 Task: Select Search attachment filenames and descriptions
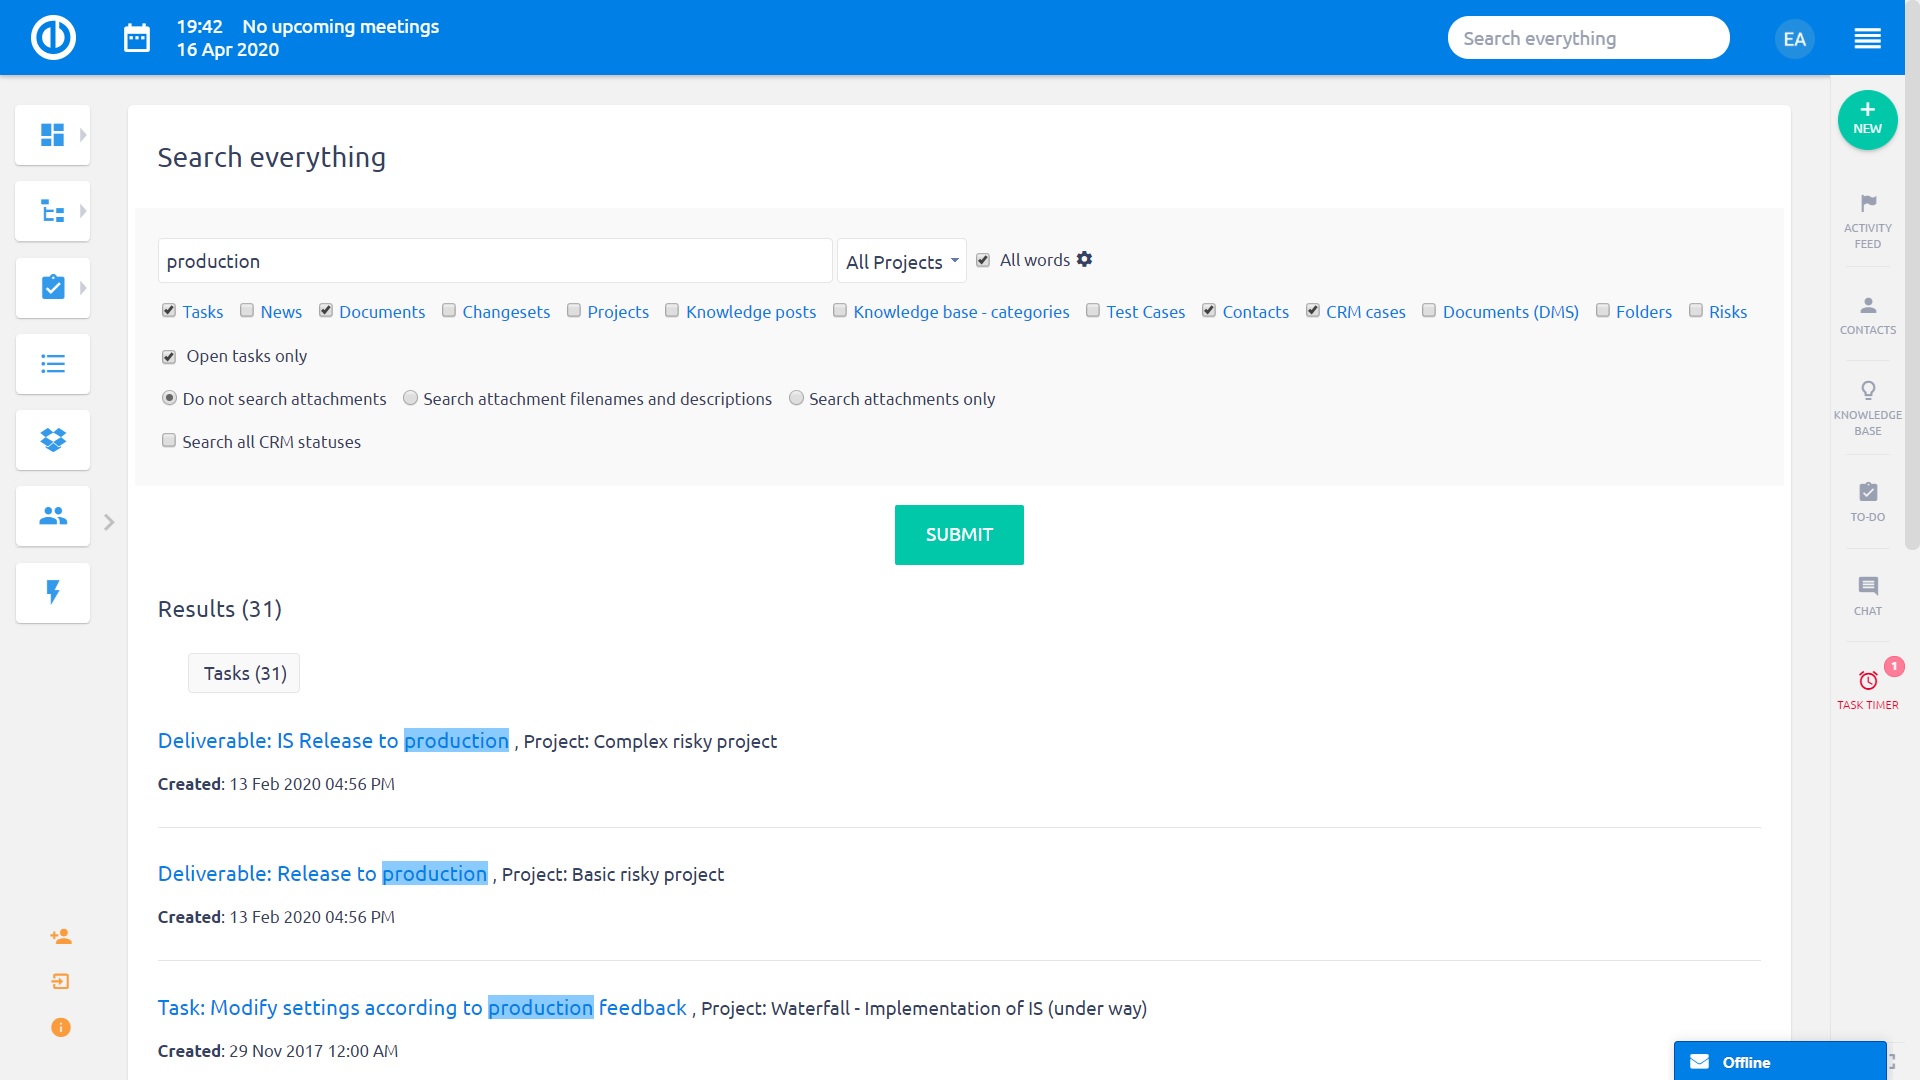coord(410,398)
